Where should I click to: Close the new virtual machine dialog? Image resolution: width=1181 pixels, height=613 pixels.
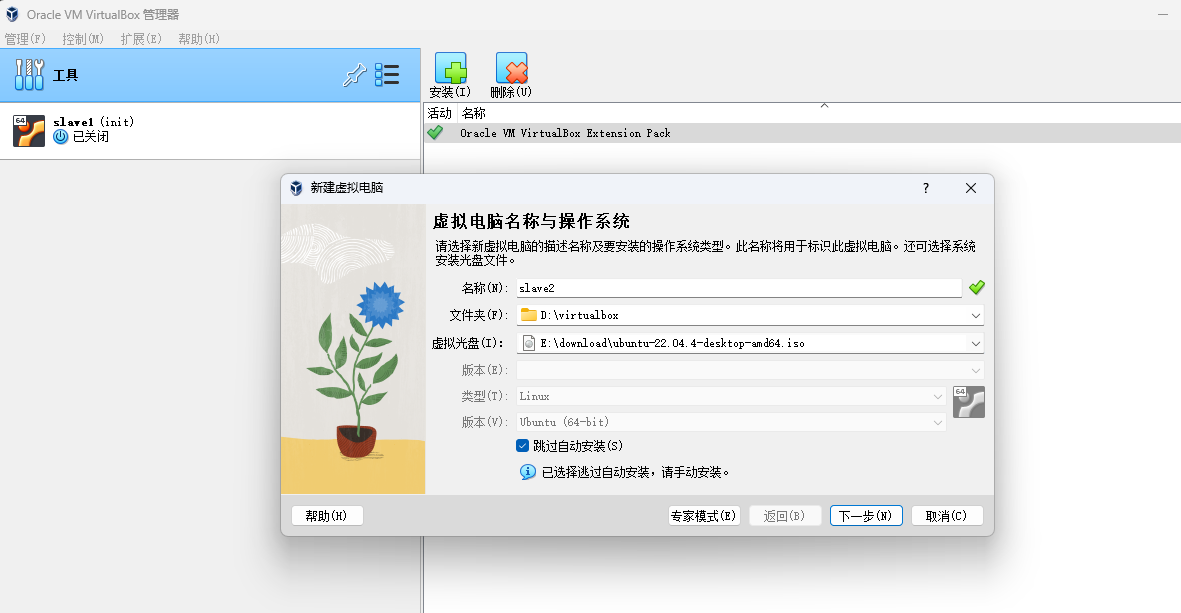[x=971, y=188]
